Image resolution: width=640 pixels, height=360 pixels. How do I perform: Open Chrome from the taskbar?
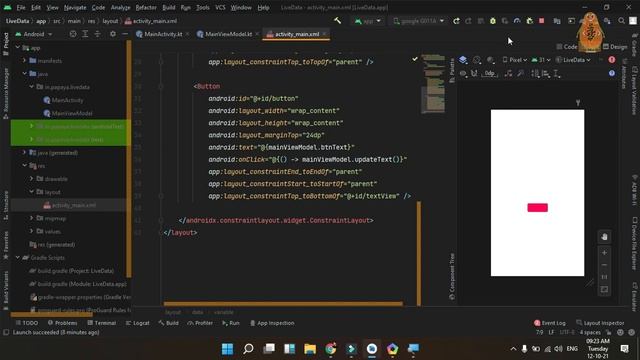click(331, 349)
